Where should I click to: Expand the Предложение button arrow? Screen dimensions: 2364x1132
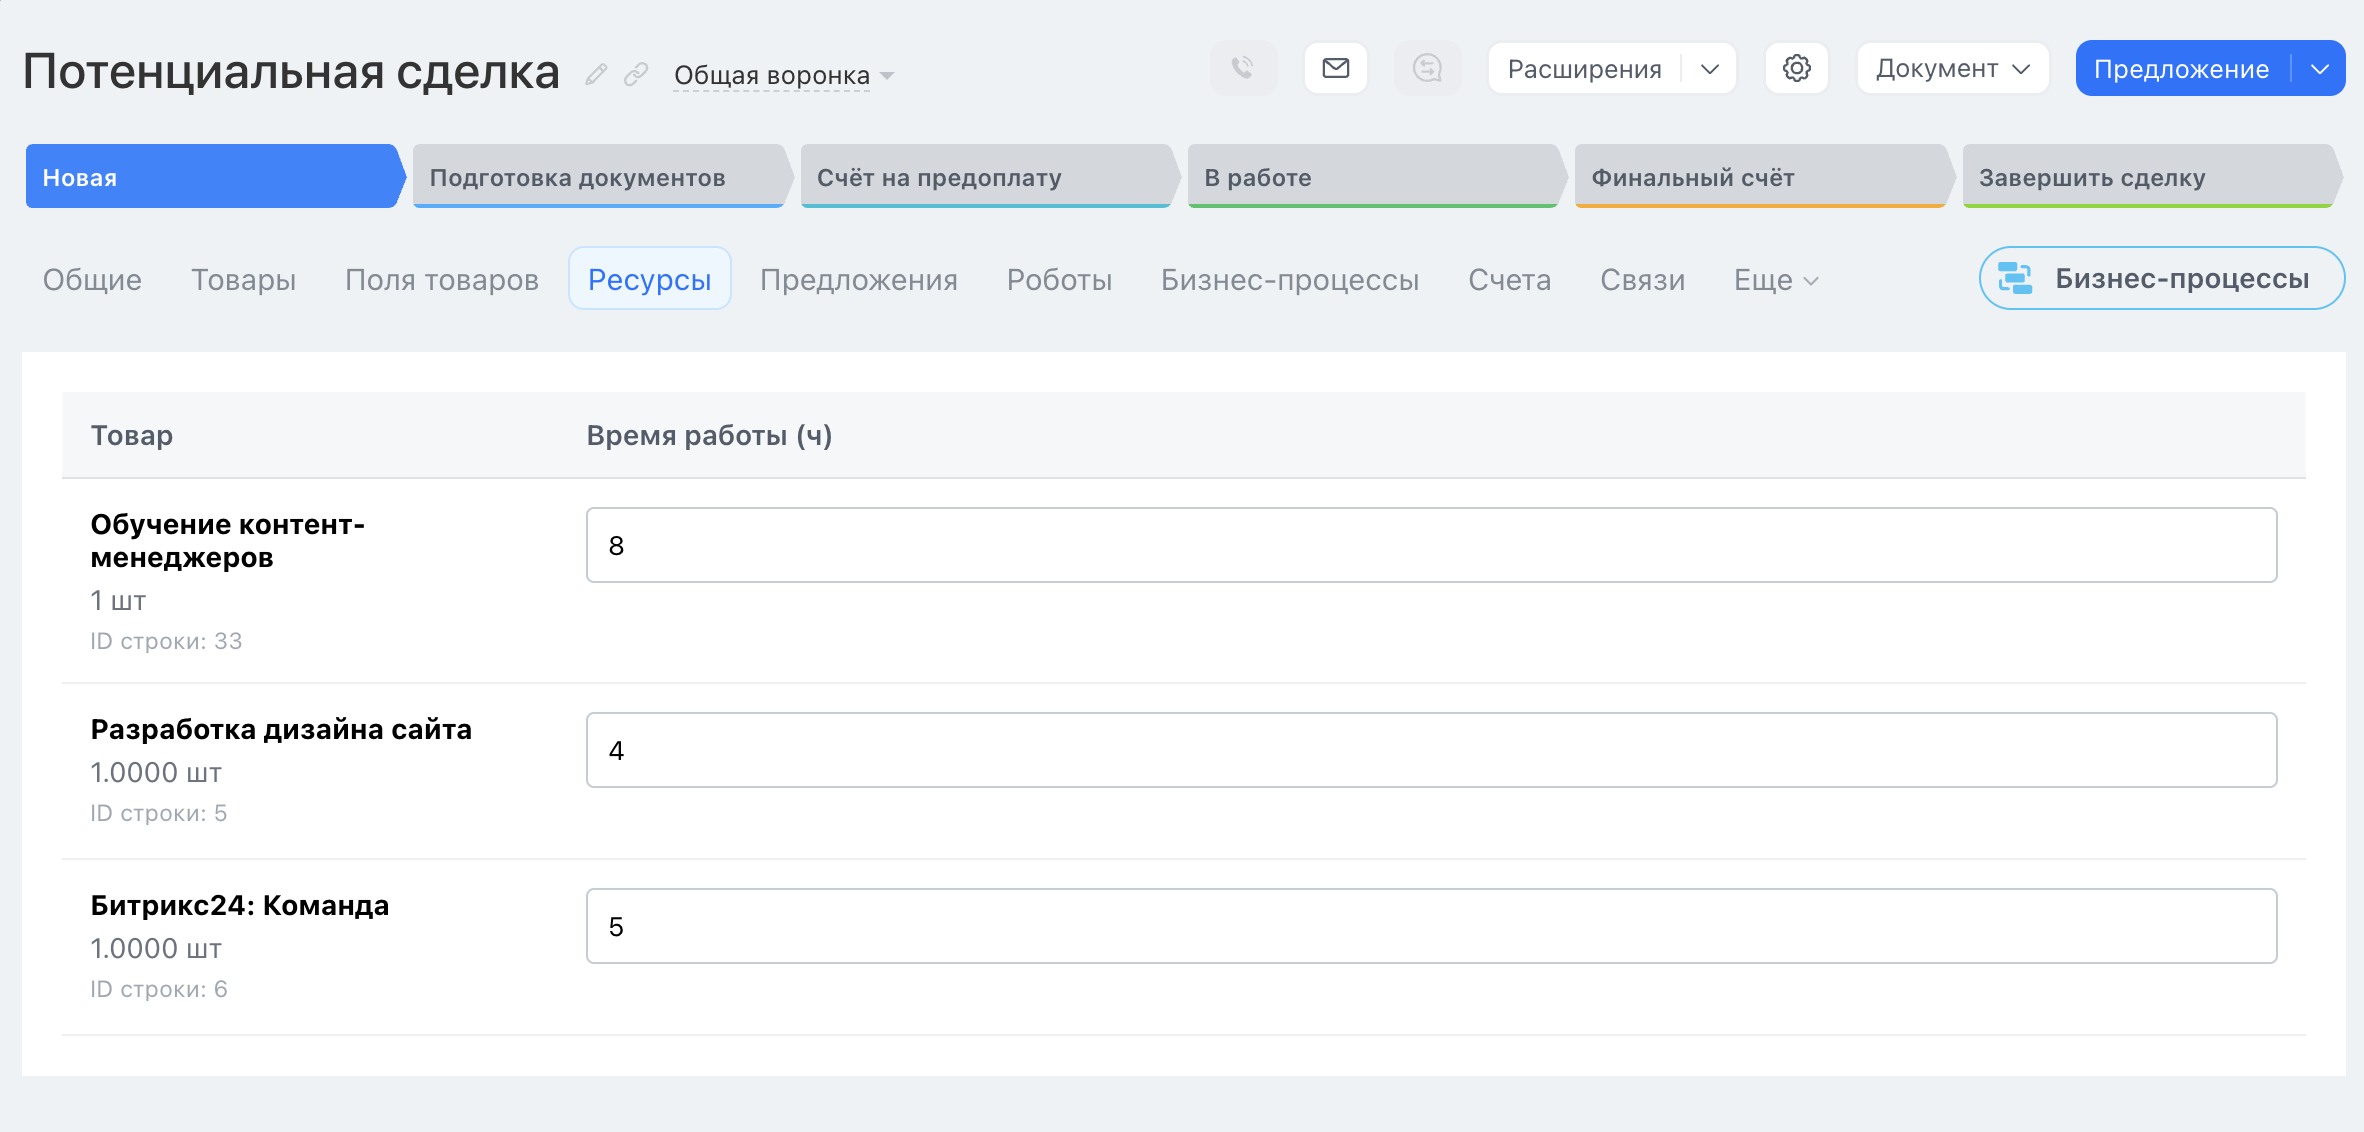click(x=2320, y=69)
